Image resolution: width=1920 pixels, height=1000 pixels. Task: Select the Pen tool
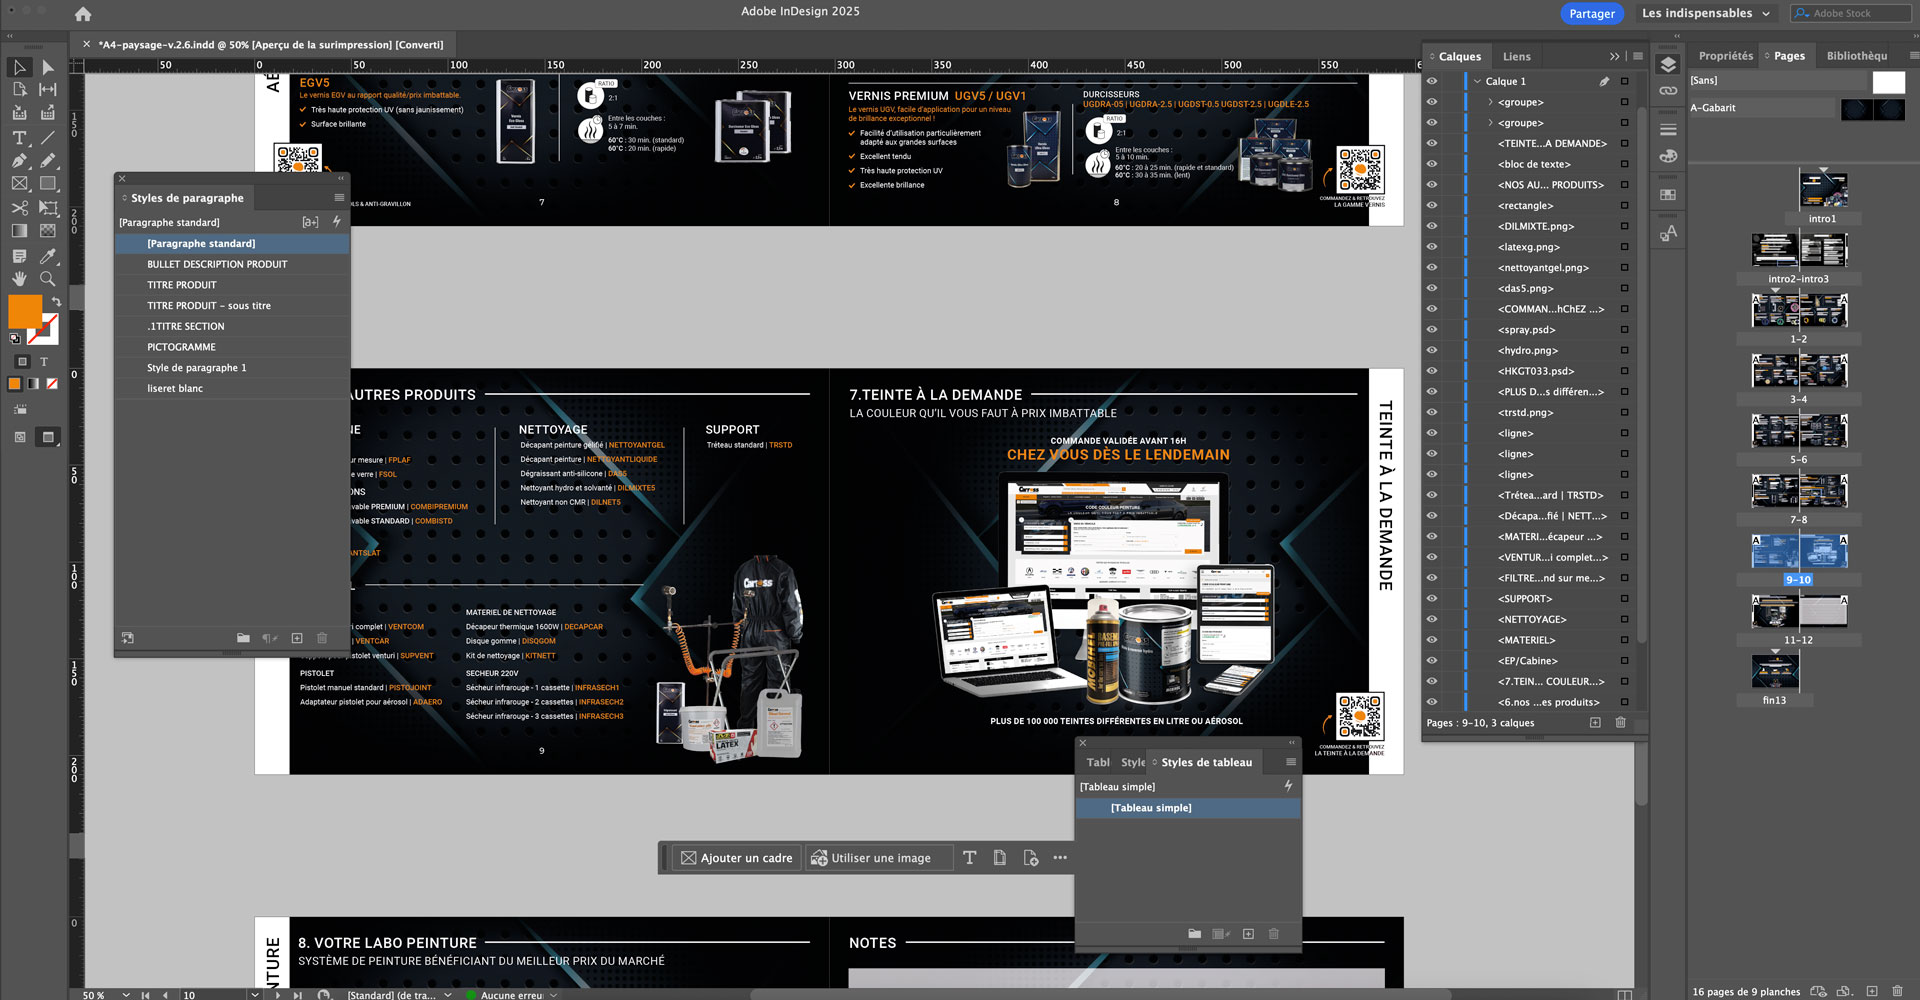(x=19, y=160)
